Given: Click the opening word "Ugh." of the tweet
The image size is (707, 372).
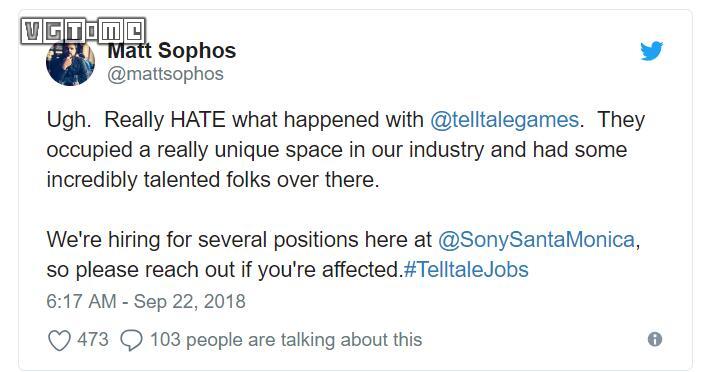Looking at the screenshot, I should coord(69,120).
